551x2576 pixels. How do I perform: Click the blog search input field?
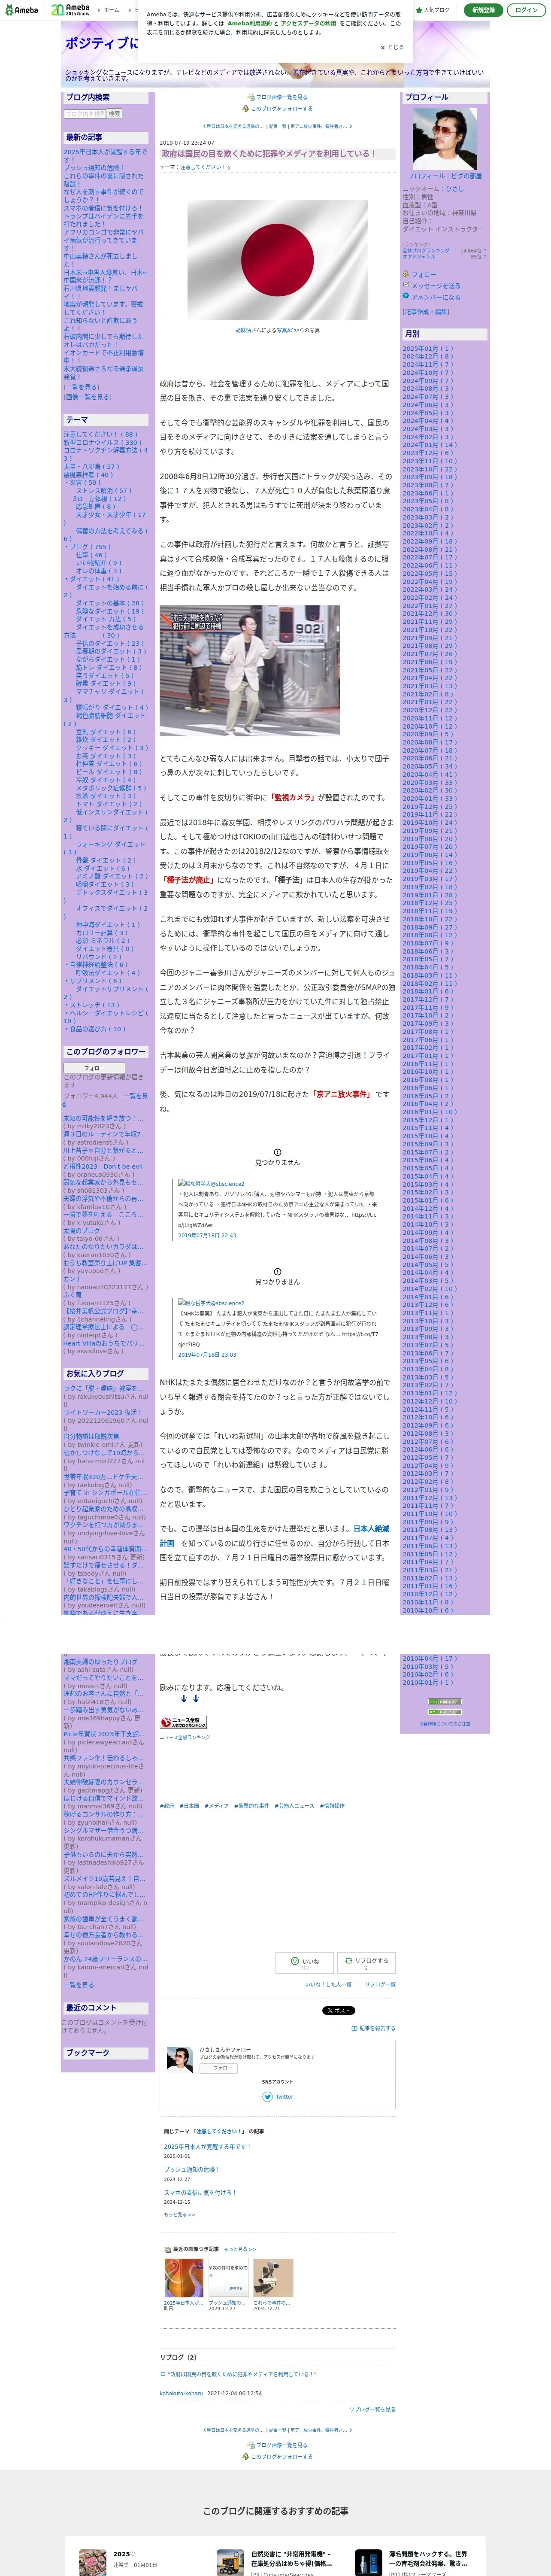(x=85, y=114)
